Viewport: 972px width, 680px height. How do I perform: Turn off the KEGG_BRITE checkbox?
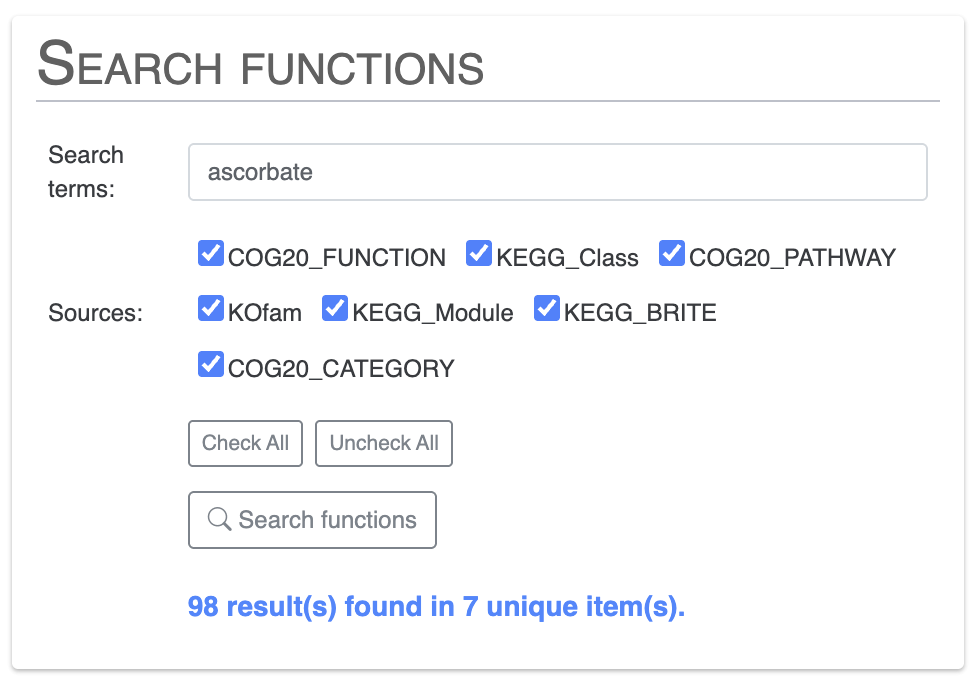547,309
